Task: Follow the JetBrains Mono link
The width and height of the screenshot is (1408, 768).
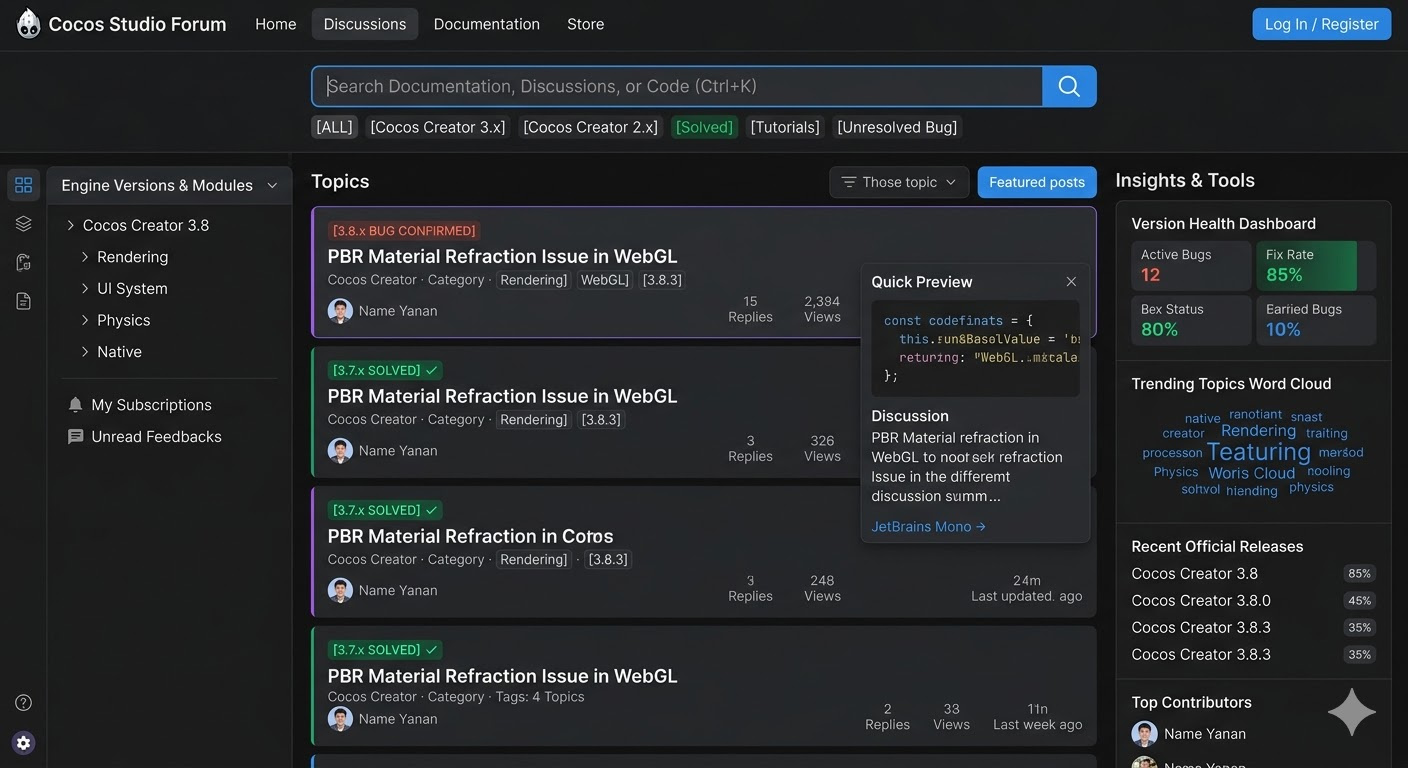Action: (928, 527)
